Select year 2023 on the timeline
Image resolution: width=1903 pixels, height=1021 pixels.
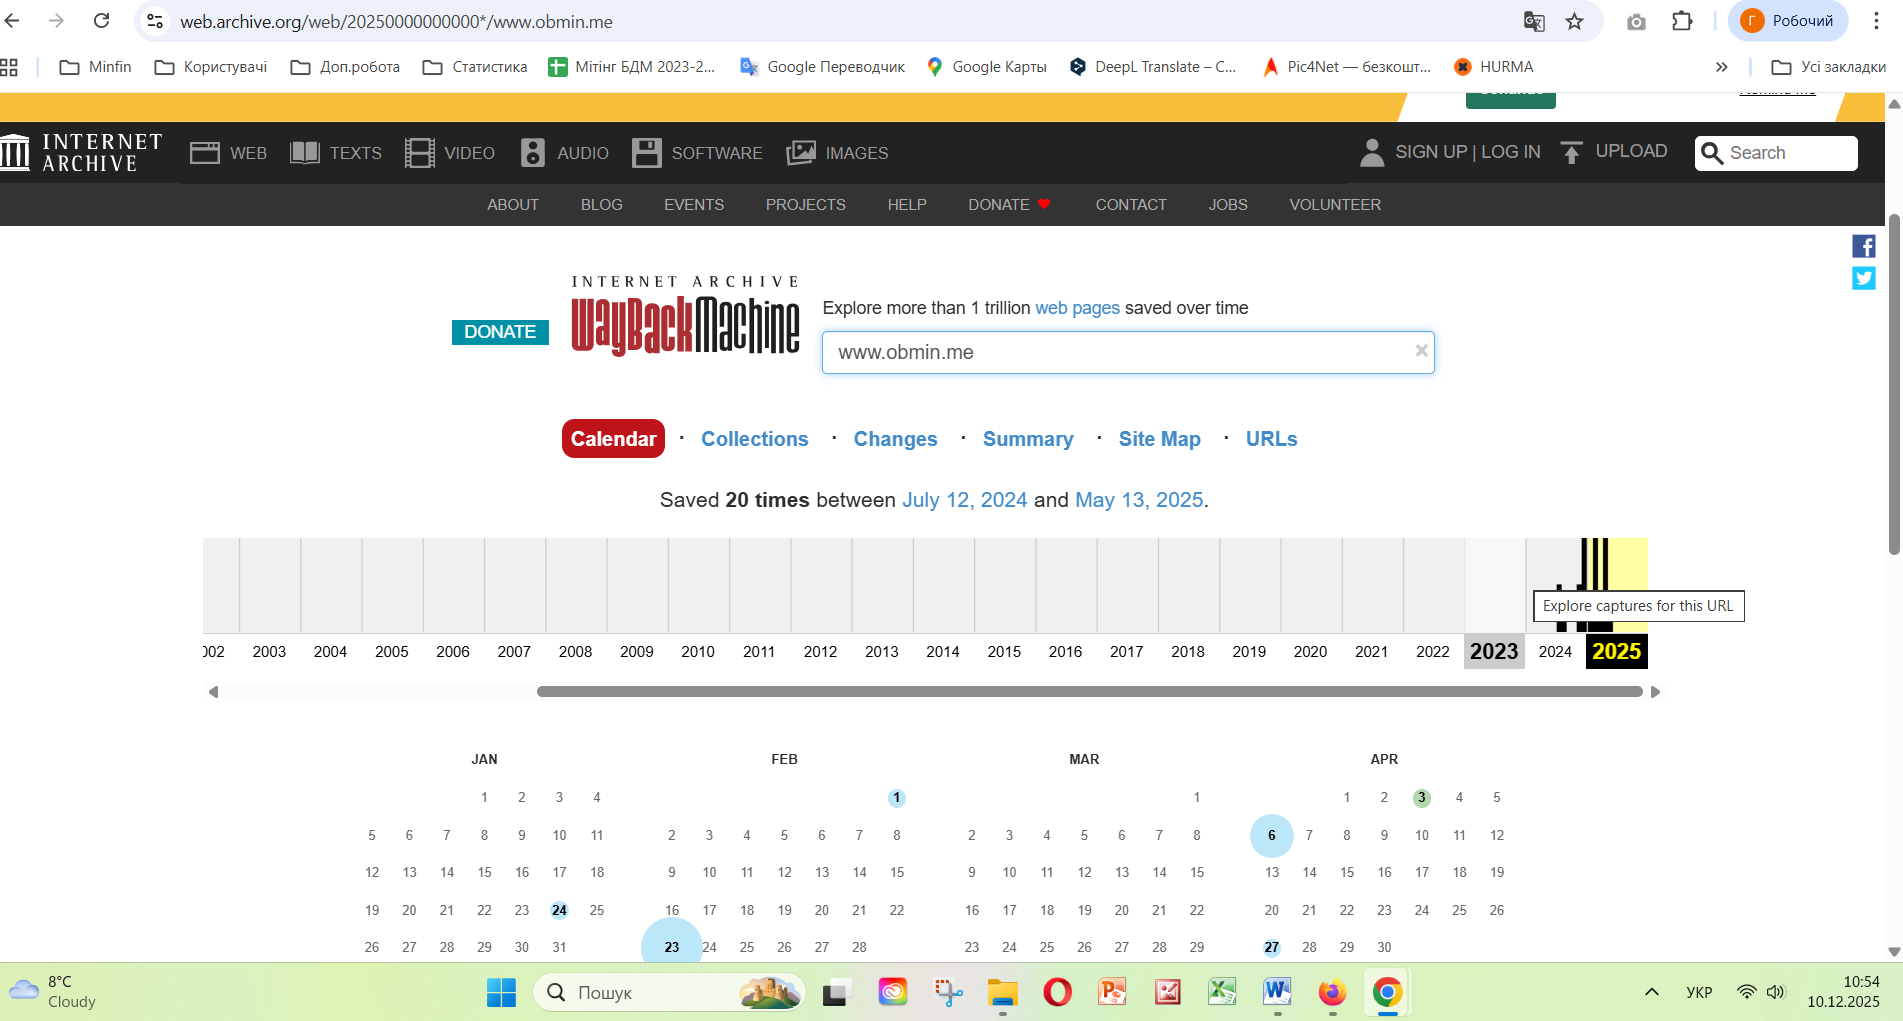pos(1494,652)
